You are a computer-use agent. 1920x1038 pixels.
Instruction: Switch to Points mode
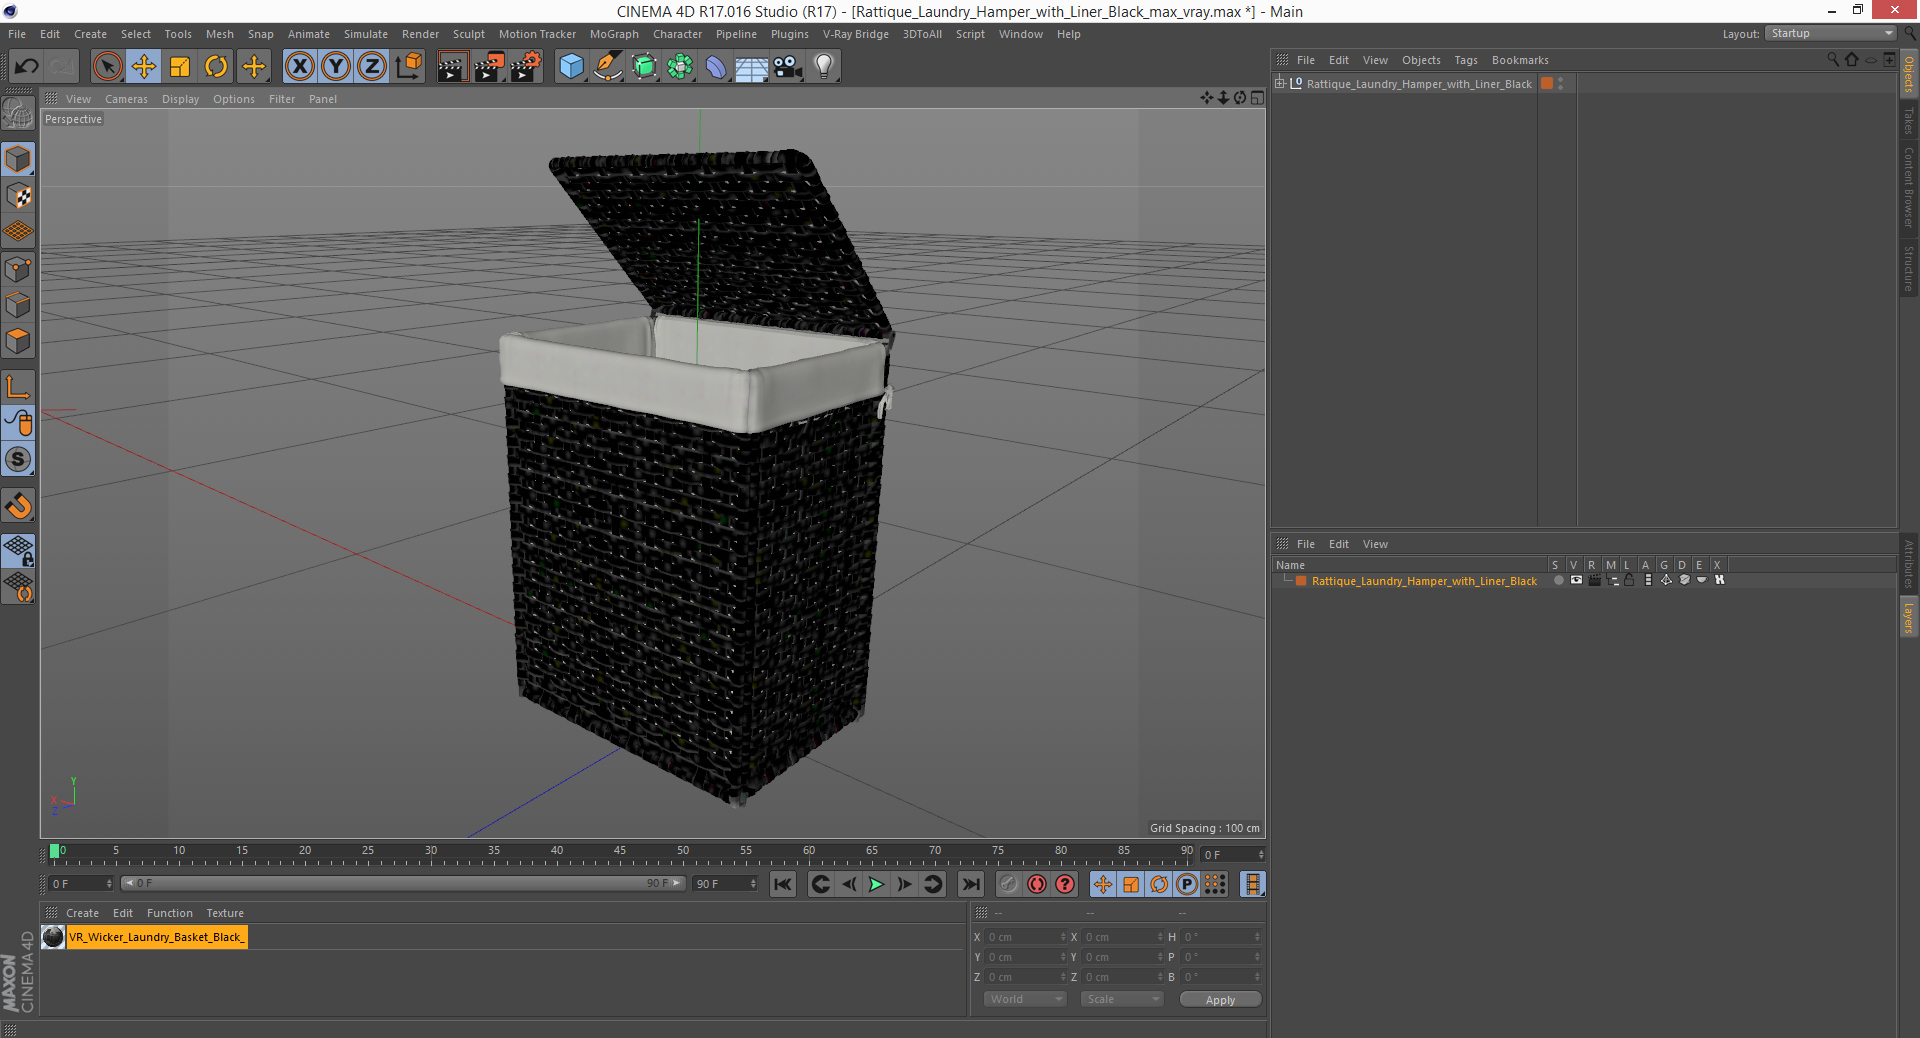(x=18, y=268)
